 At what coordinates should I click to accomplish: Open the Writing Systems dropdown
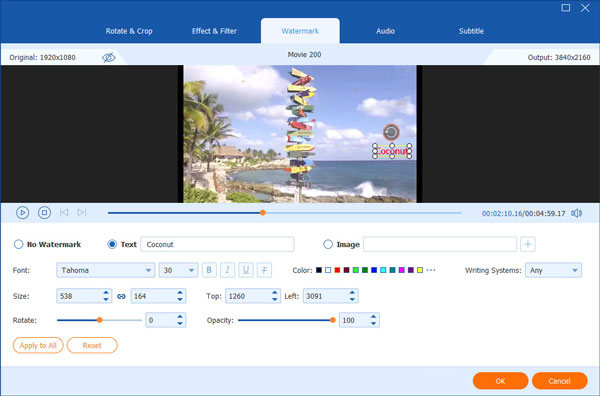pos(553,270)
